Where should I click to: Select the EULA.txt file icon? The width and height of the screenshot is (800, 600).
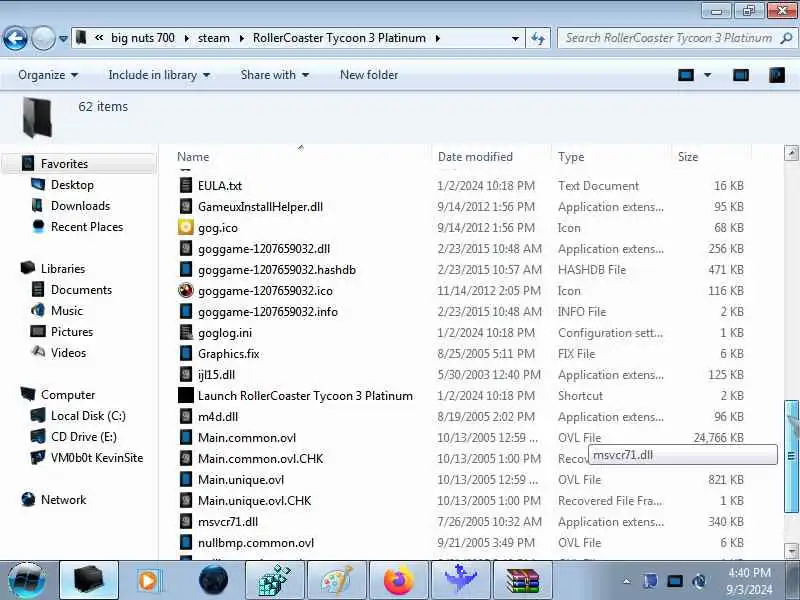coord(186,185)
